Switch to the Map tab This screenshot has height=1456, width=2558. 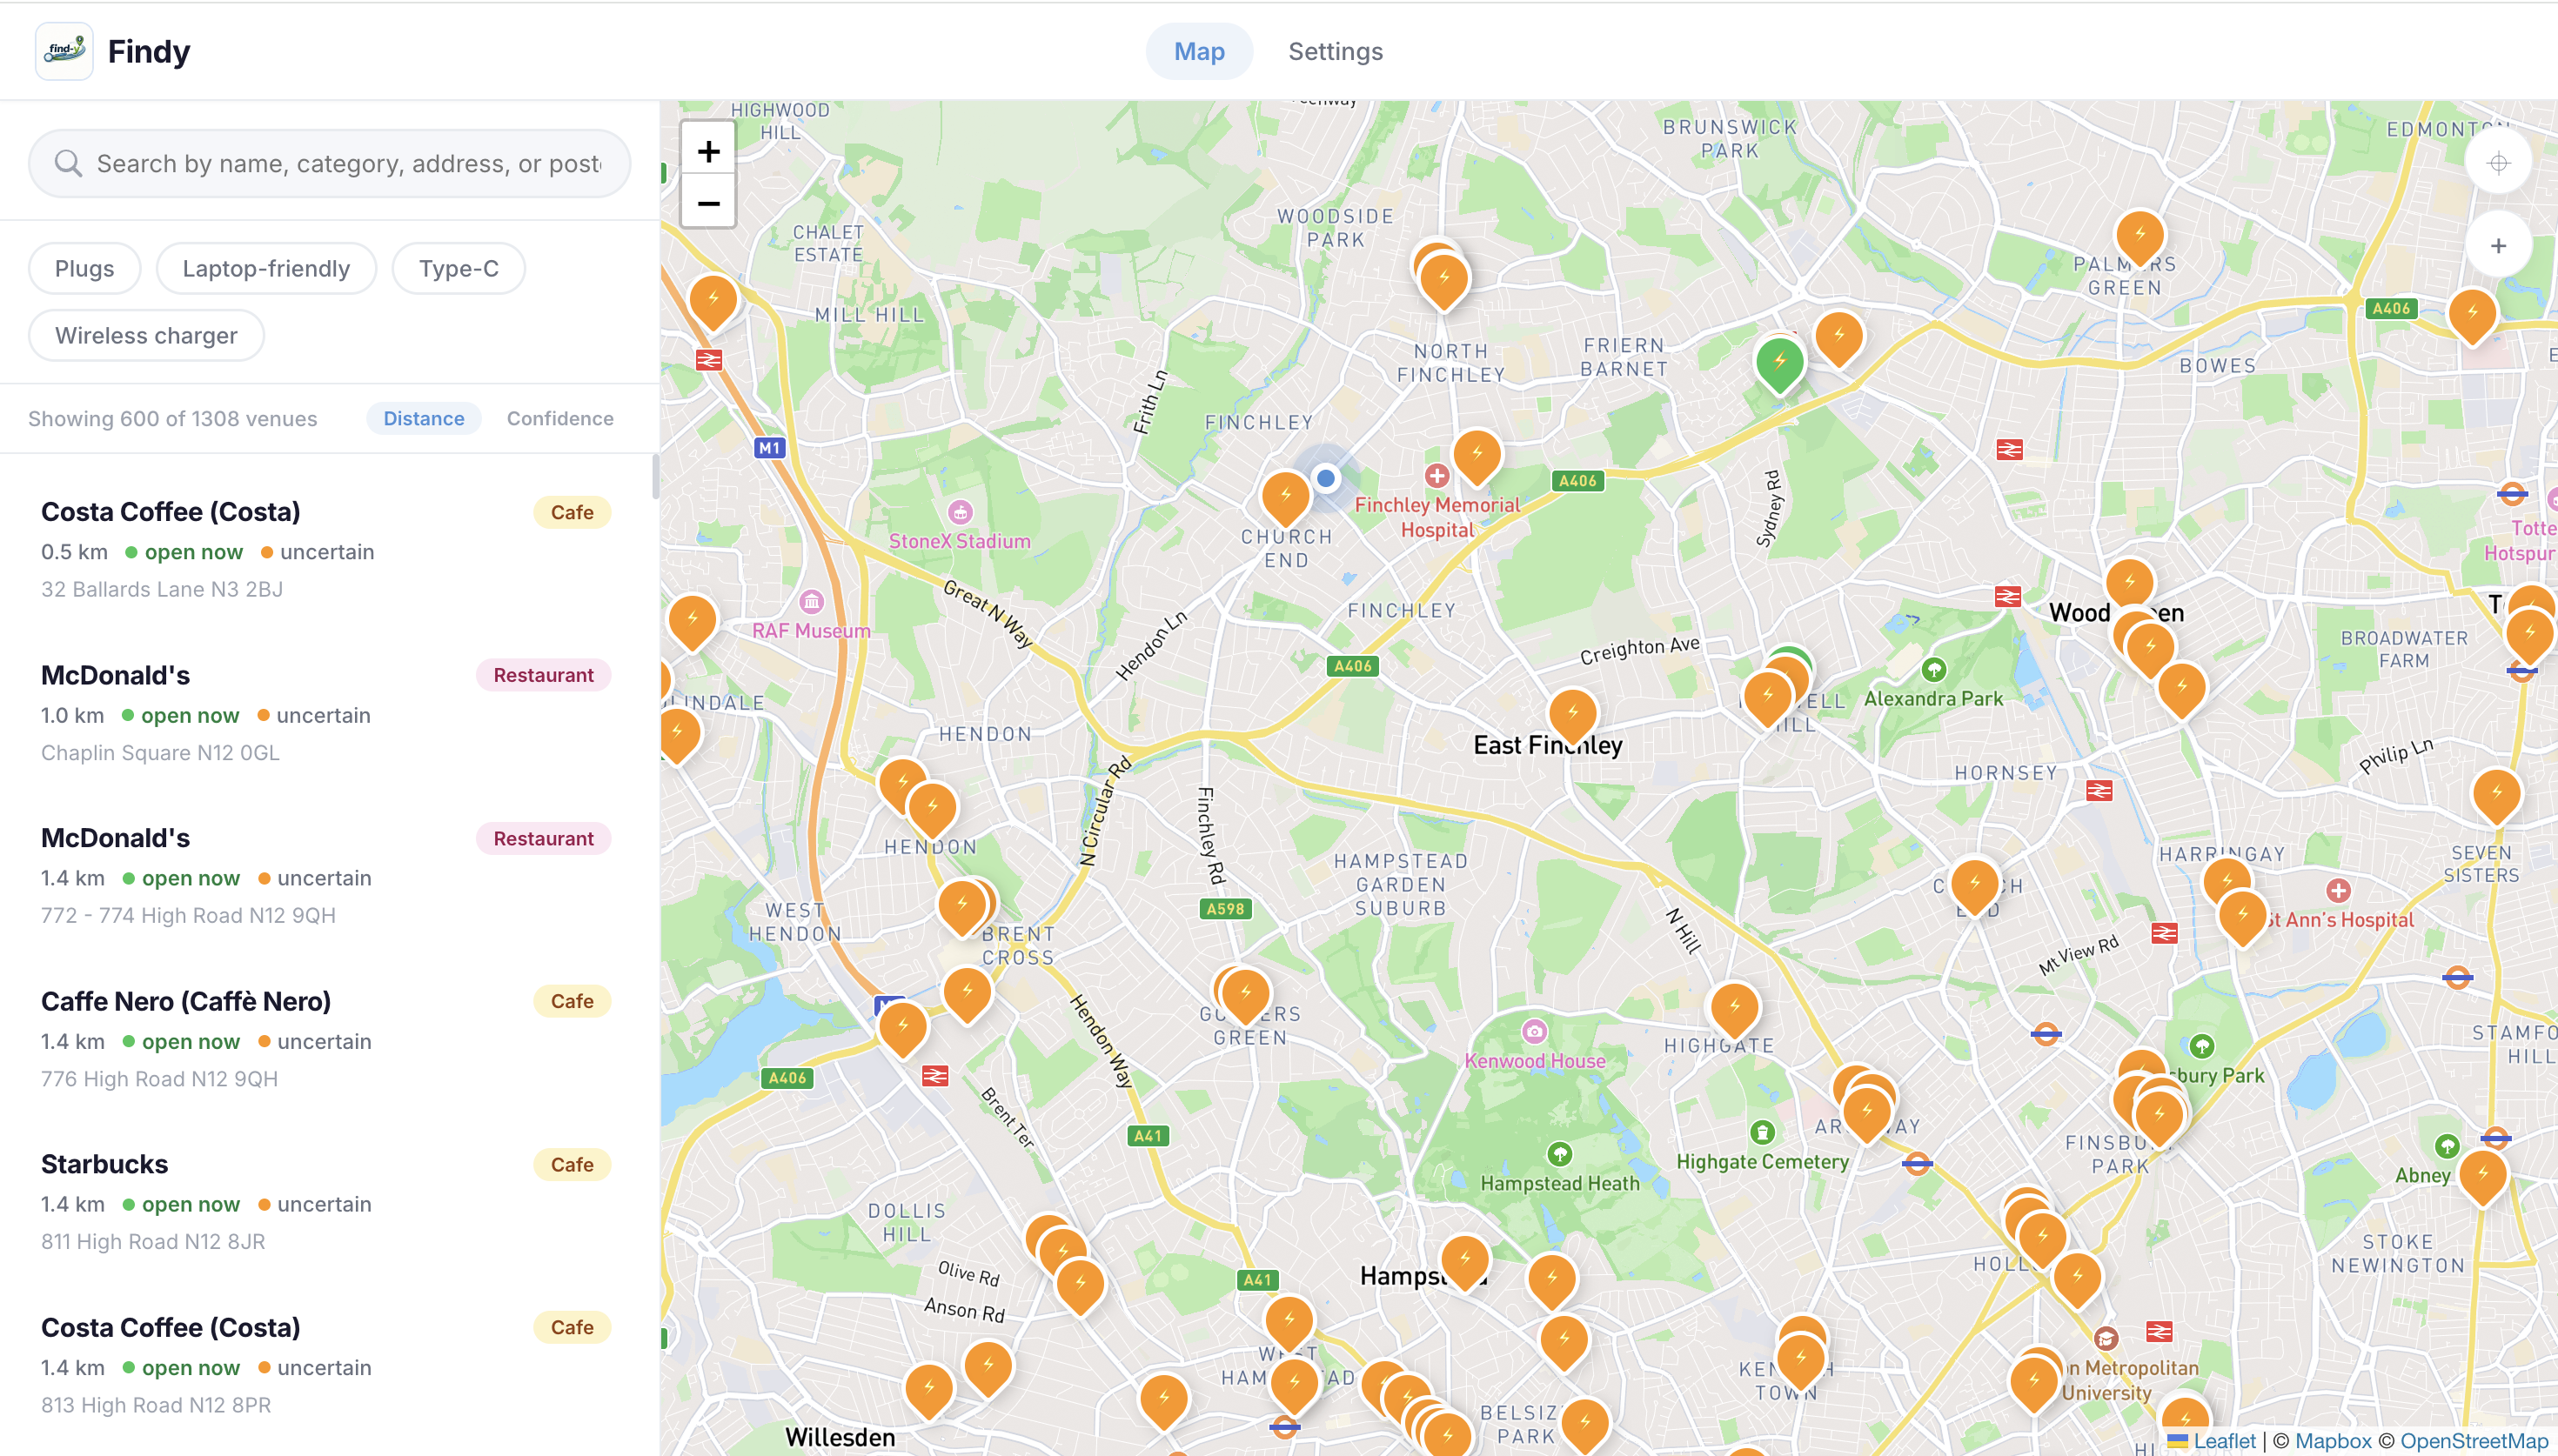coord(1198,51)
